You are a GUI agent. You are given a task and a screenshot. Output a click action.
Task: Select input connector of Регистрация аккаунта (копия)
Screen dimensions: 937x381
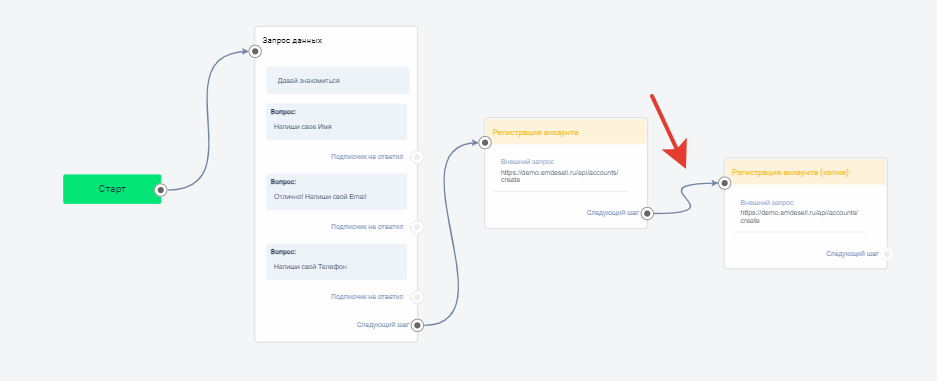tap(724, 183)
